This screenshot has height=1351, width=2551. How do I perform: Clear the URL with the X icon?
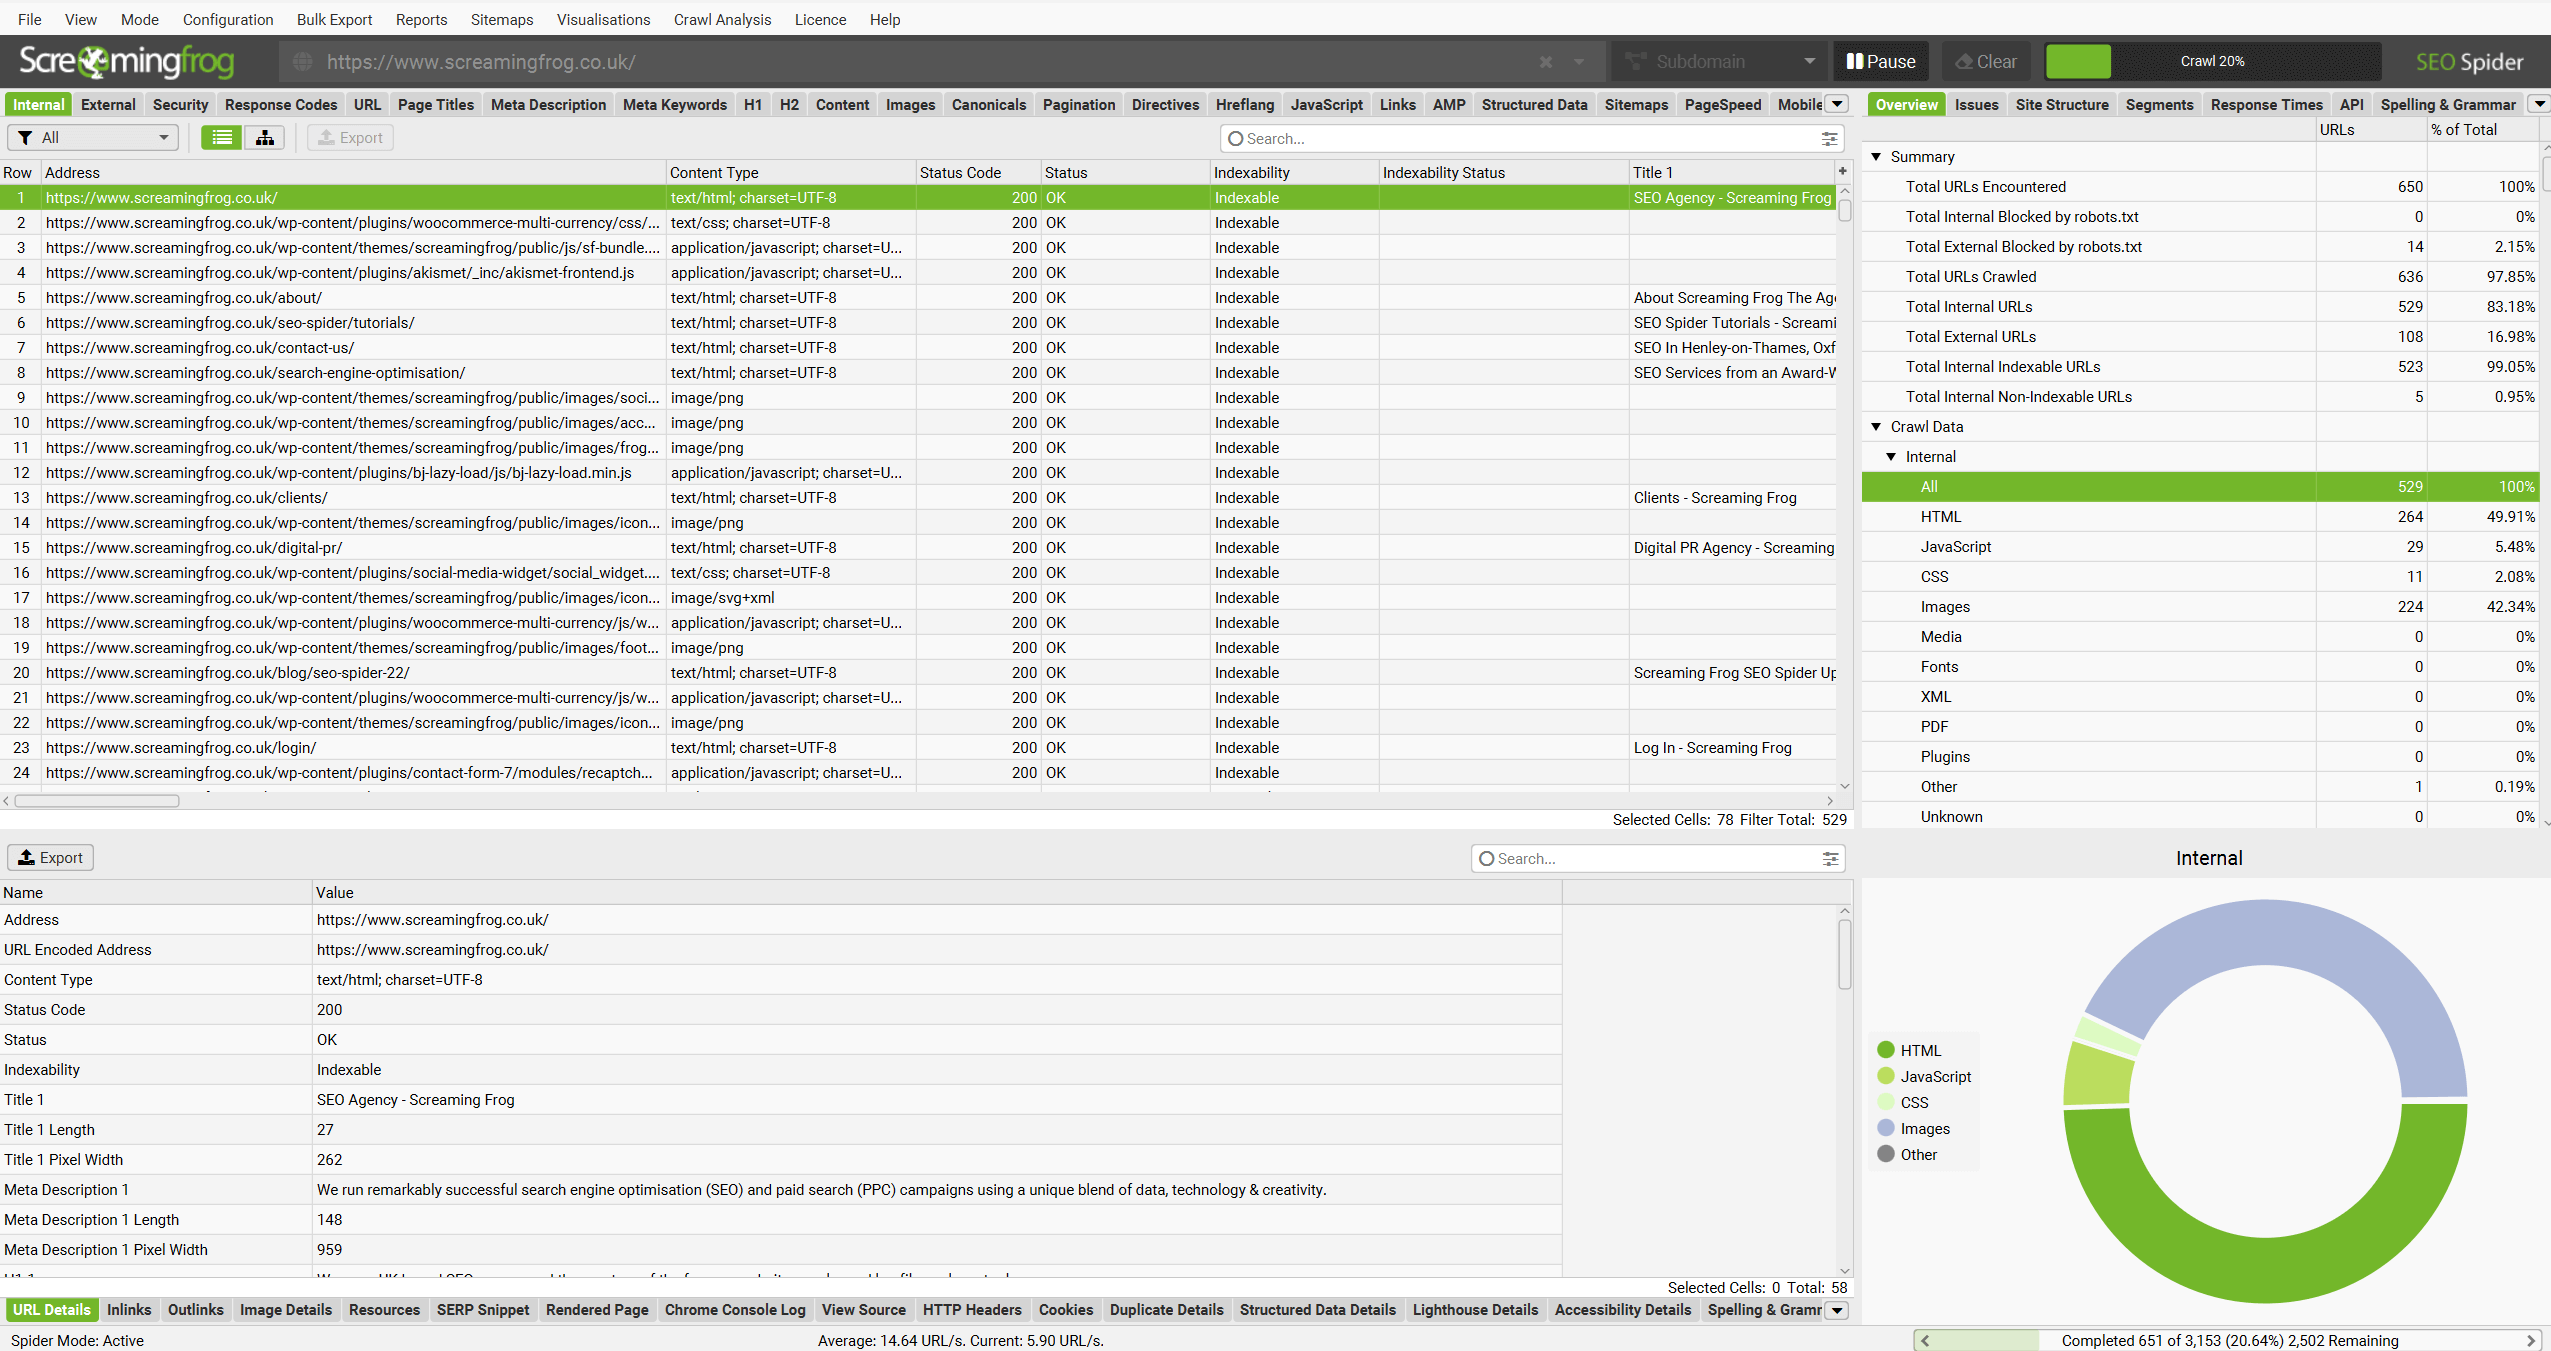click(x=1546, y=62)
